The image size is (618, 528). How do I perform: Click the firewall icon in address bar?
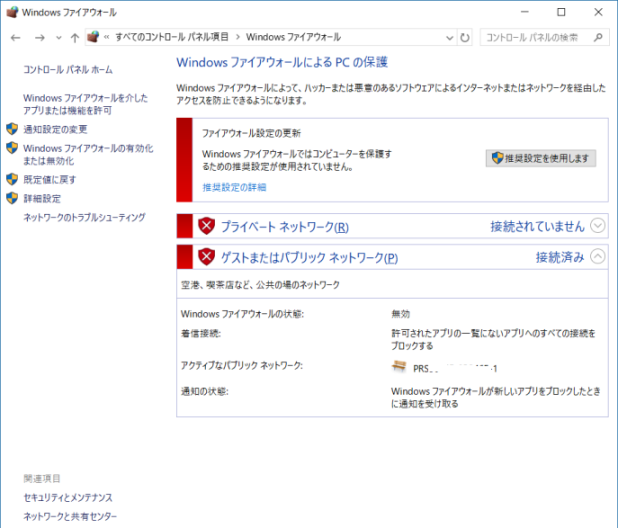pyautogui.click(x=93, y=37)
